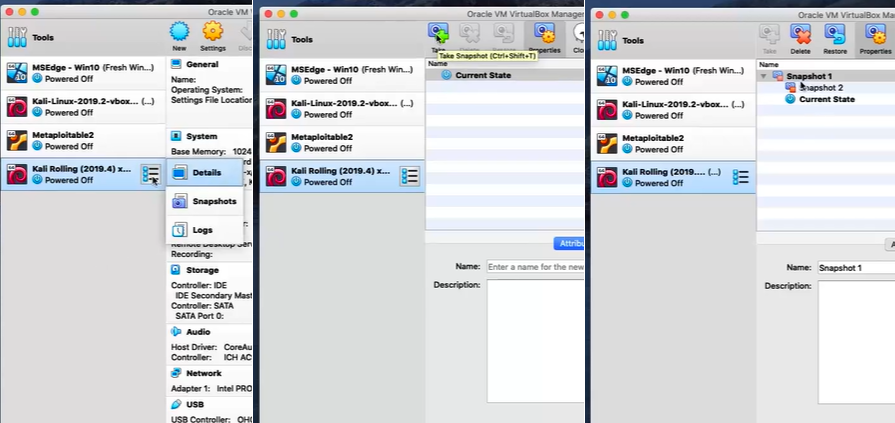Select Metasploitable2 VM in left window
This screenshot has width=895, height=423.
[x=83, y=140]
